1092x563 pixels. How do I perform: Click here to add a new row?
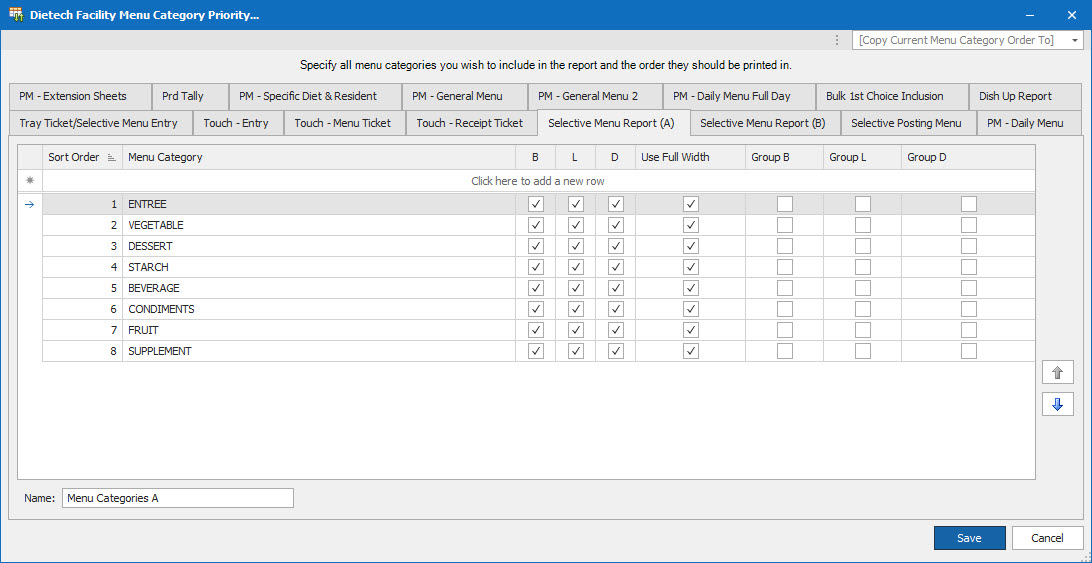[x=538, y=180]
